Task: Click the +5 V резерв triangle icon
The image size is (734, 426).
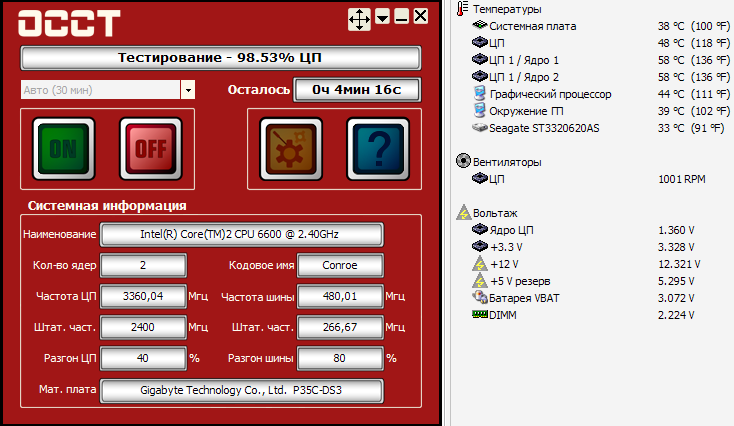Action: [x=480, y=280]
